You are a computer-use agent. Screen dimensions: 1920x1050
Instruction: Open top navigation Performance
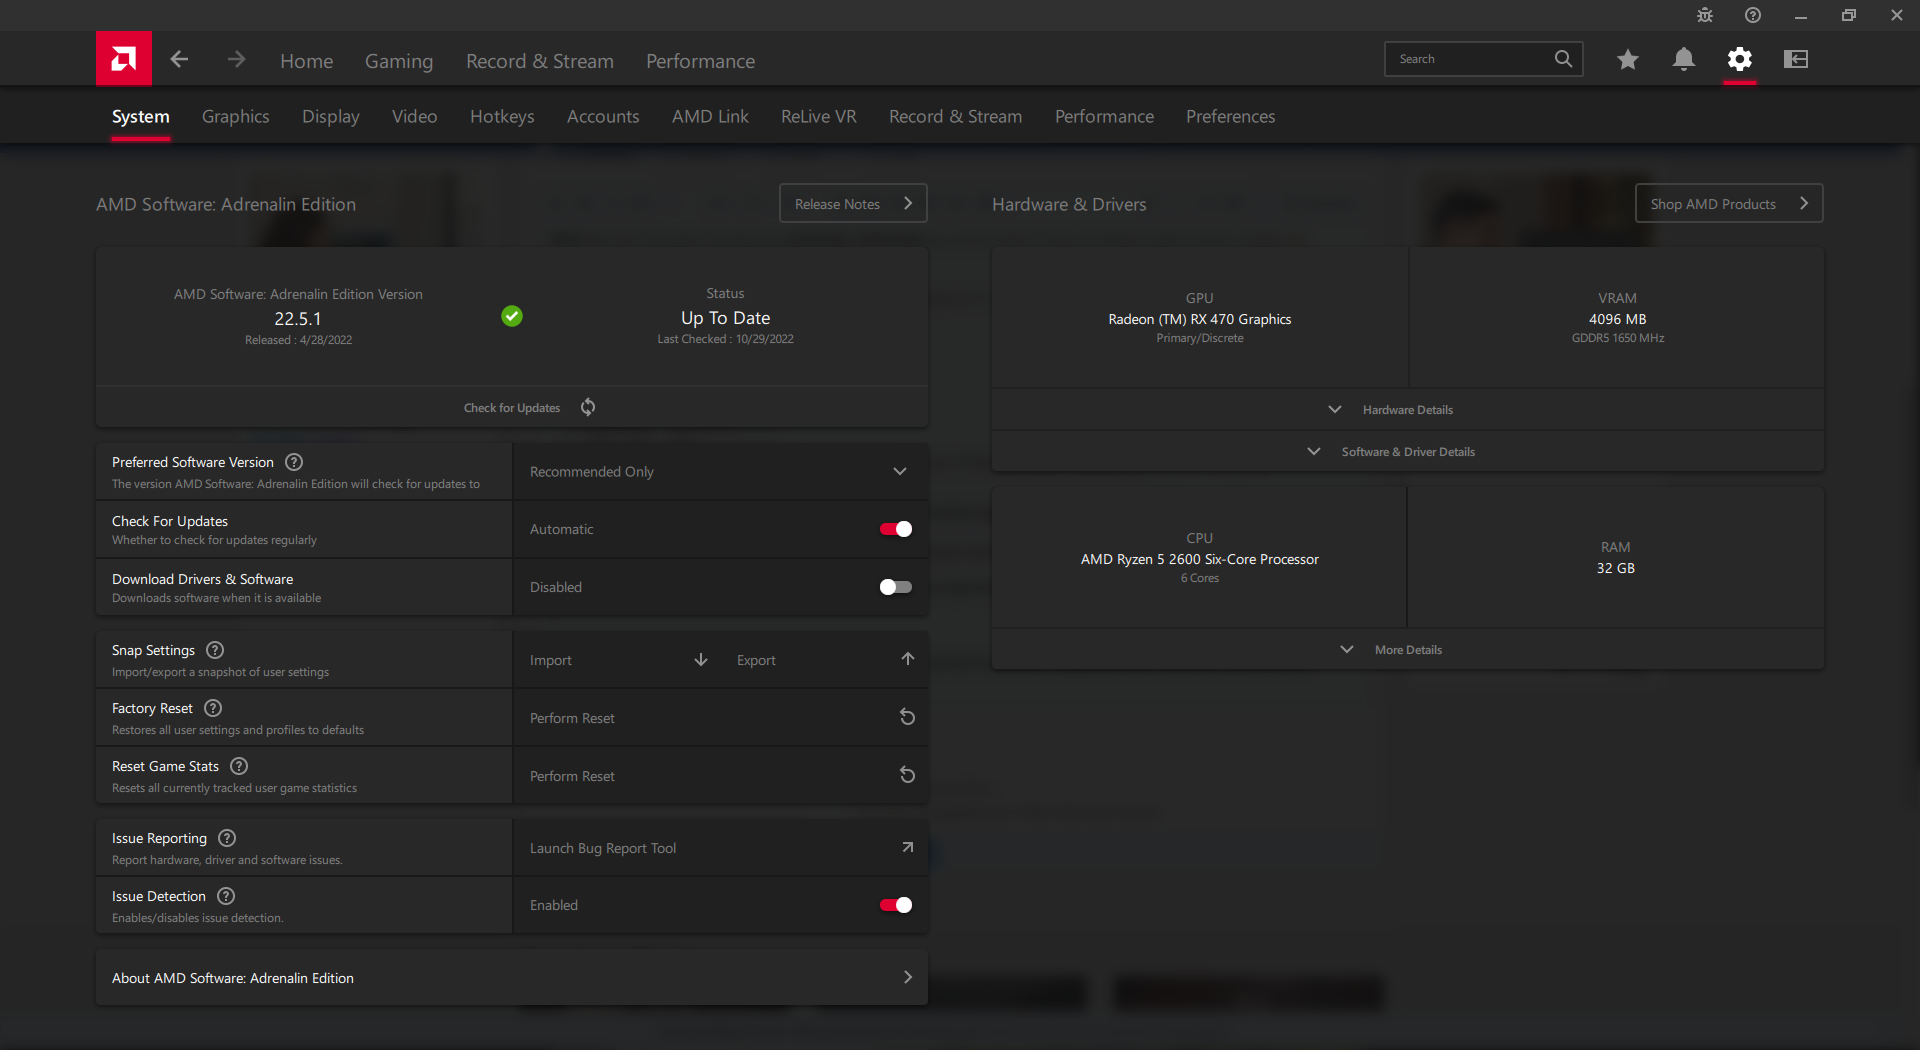tap(701, 61)
